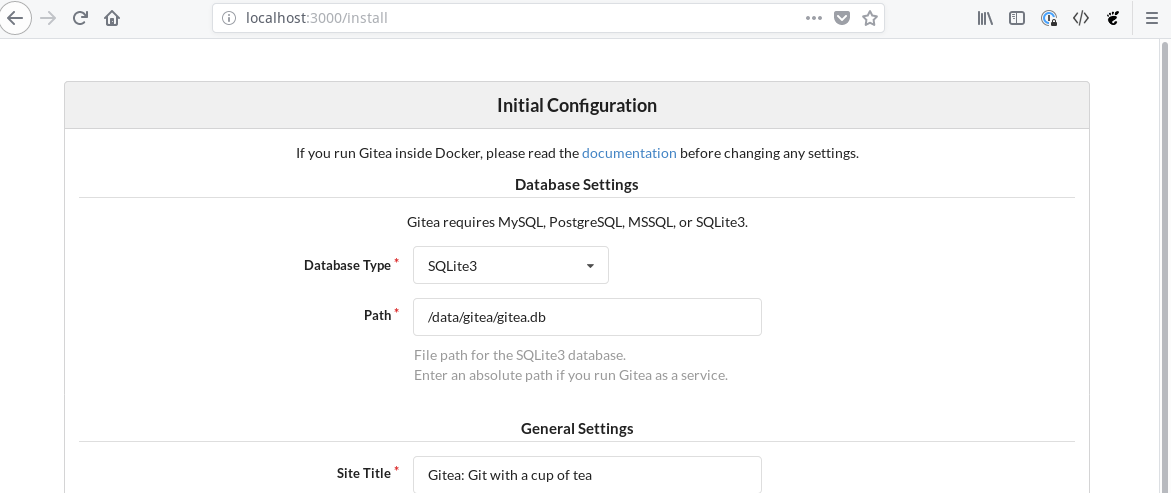Open the browser home page icon
The width and height of the screenshot is (1171, 493).
pyautogui.click(x=112, y=19)
